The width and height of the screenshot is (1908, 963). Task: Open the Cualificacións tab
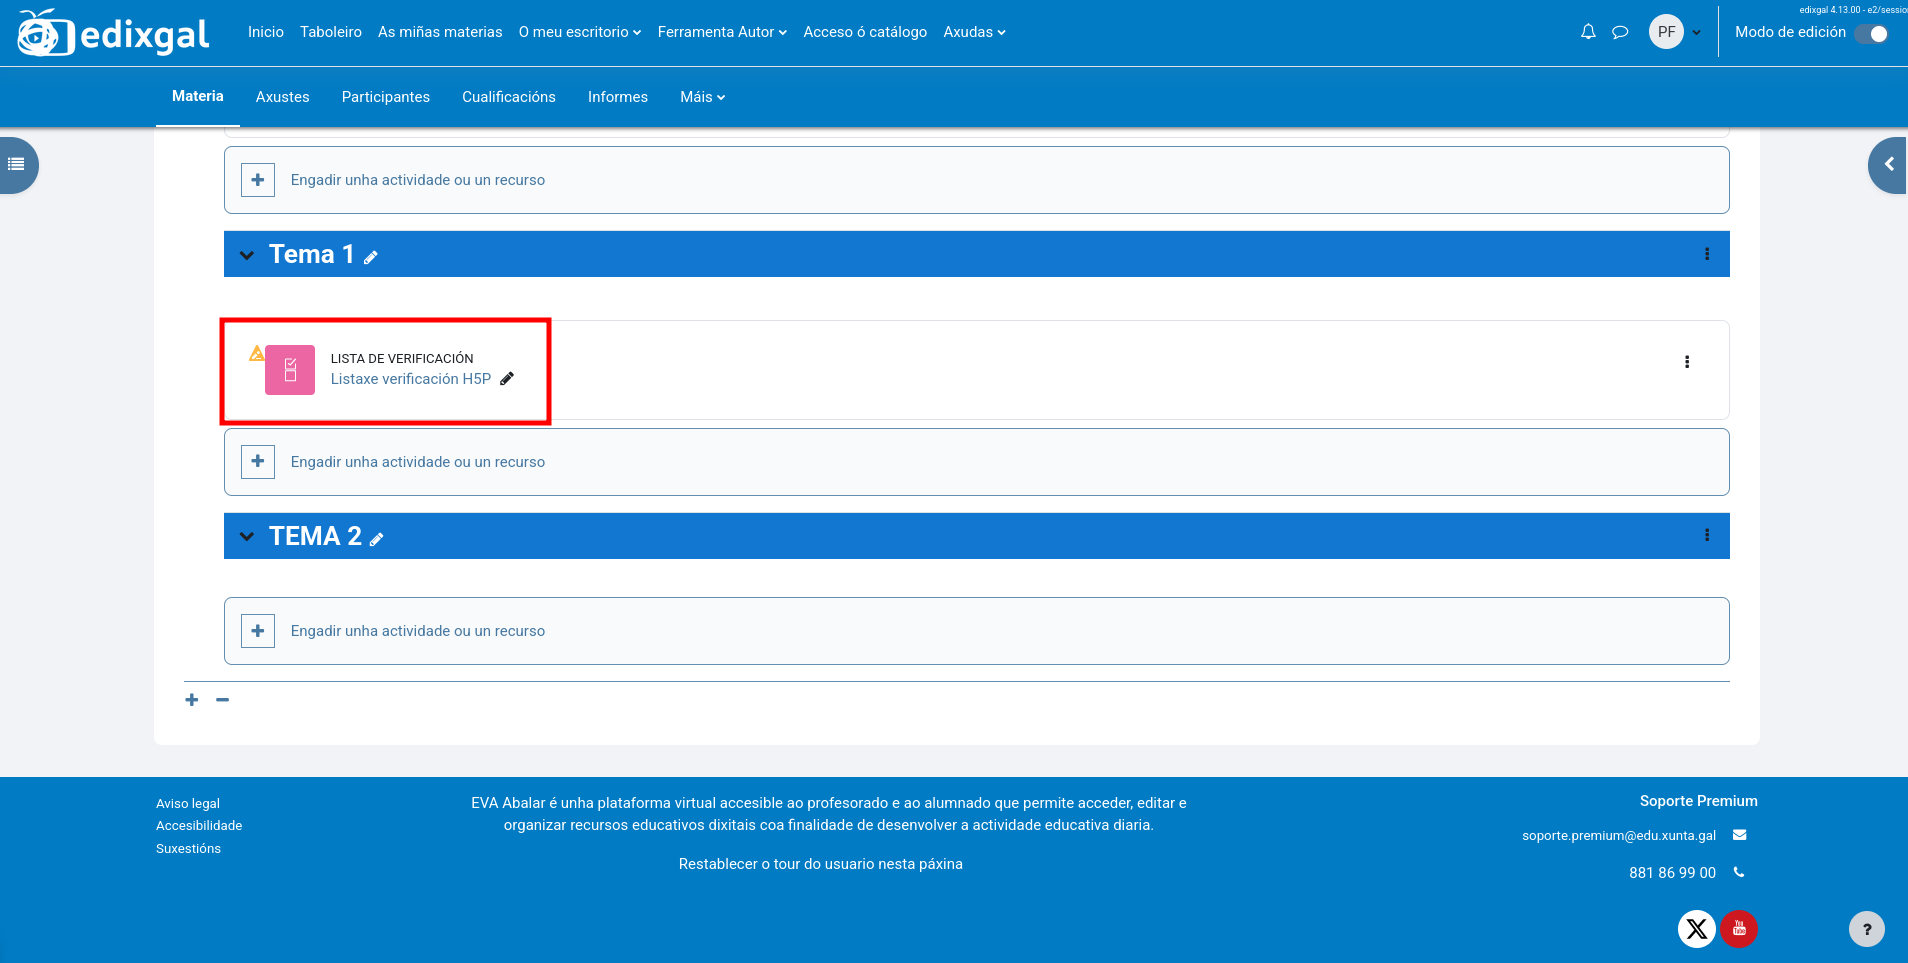pyautogui.click(x=508, y=97)
